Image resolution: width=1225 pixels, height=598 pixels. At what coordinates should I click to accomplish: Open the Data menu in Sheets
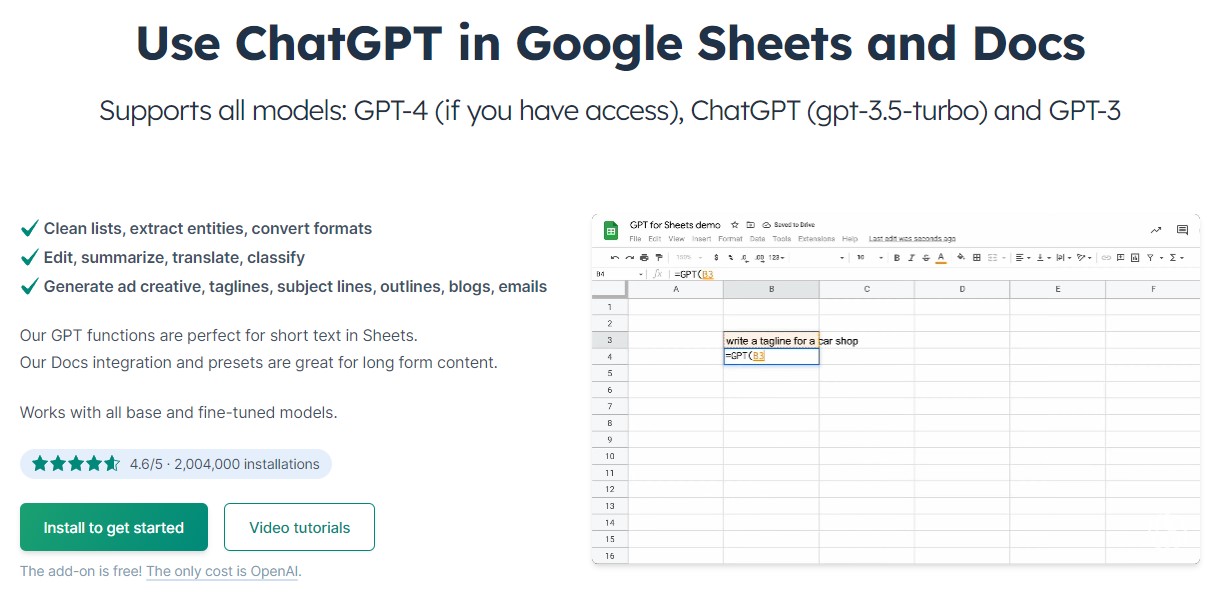[x=757, y=239]
